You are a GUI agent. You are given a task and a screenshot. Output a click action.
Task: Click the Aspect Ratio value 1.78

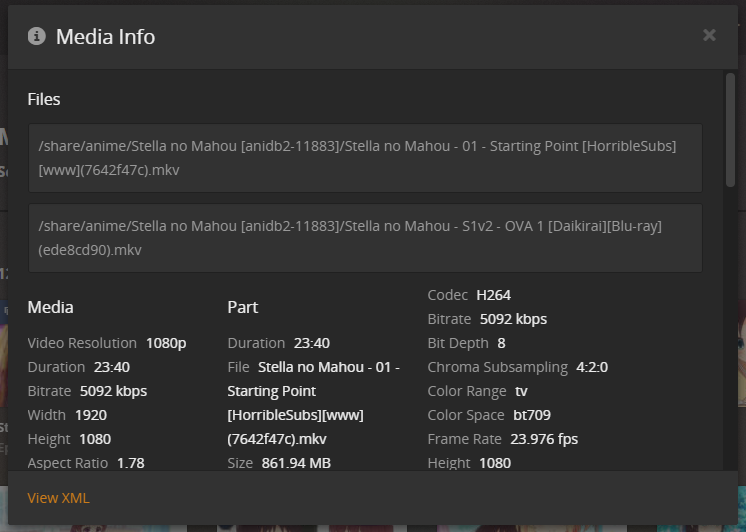[131, 463]
